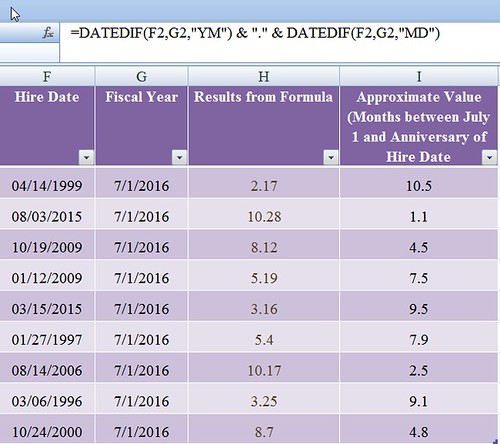Image resolution: width=500 pixels, height=444 pixels.
Task: Select hire date cell 10/24/2000
Action: 47,429
